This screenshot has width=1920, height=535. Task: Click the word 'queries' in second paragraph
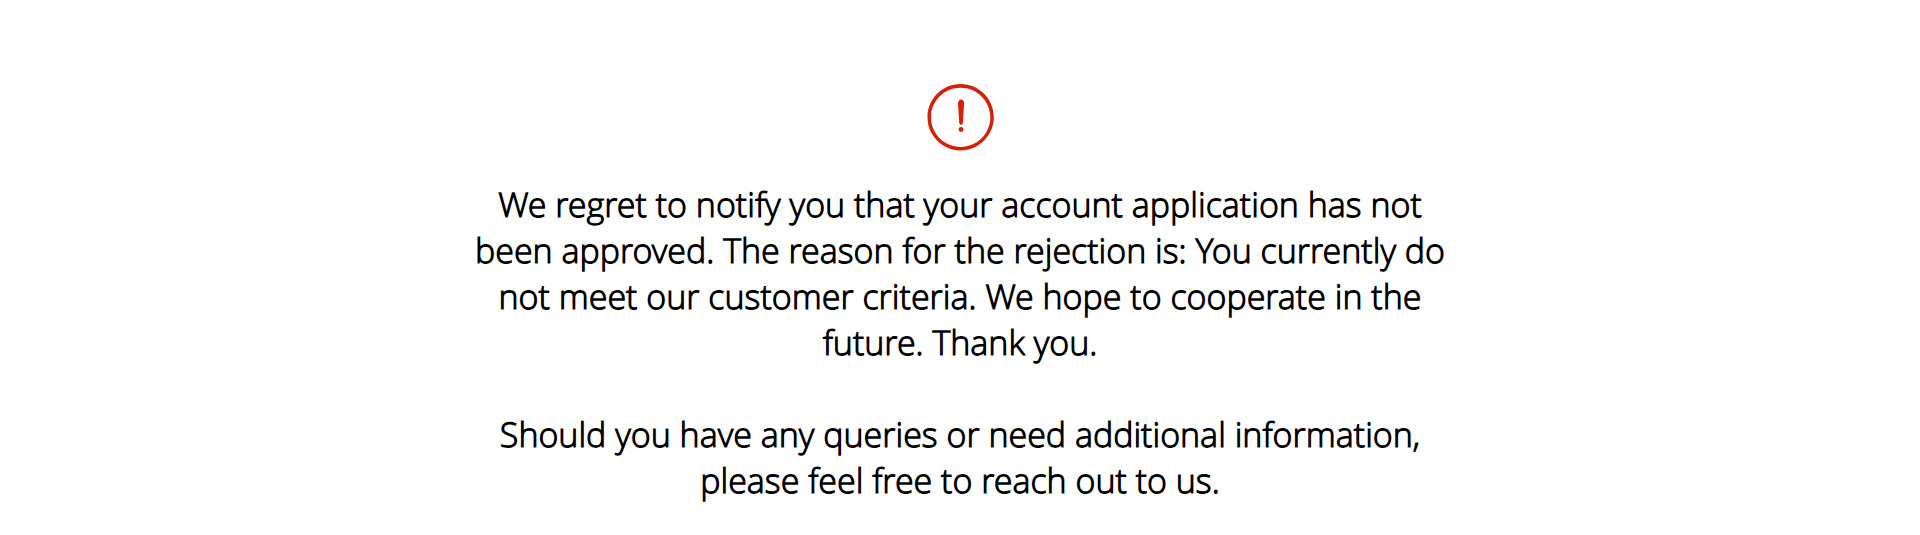pos(881,436)
